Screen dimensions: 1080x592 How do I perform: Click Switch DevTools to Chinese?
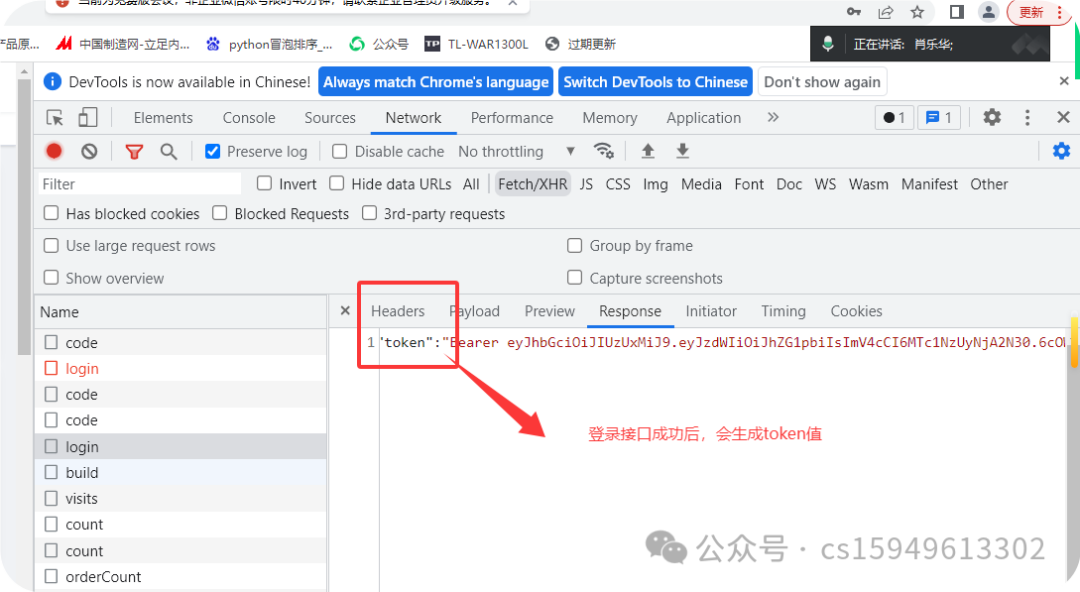click(655, 81)
